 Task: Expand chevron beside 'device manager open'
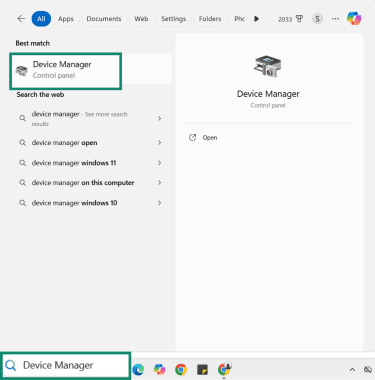pos(160,143)
